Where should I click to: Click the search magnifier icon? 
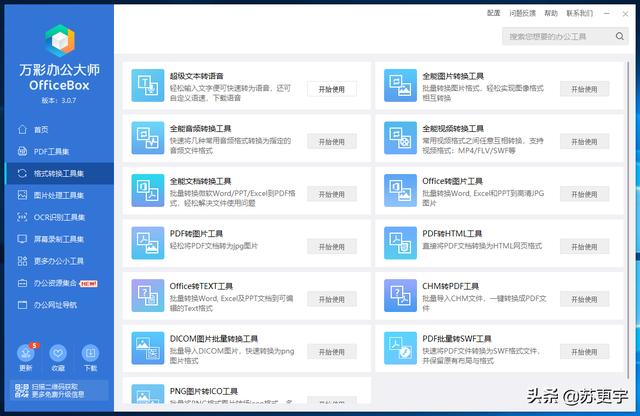(x=620, y=36)
